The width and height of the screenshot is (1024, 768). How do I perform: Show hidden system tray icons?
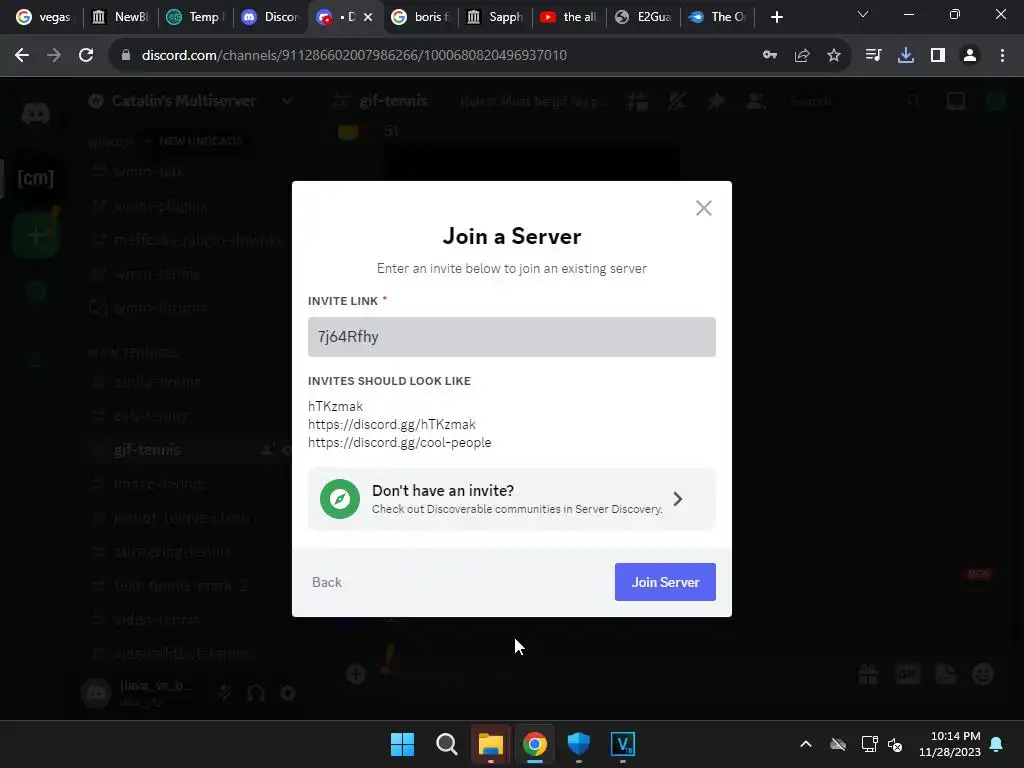[x=806, y=744]
